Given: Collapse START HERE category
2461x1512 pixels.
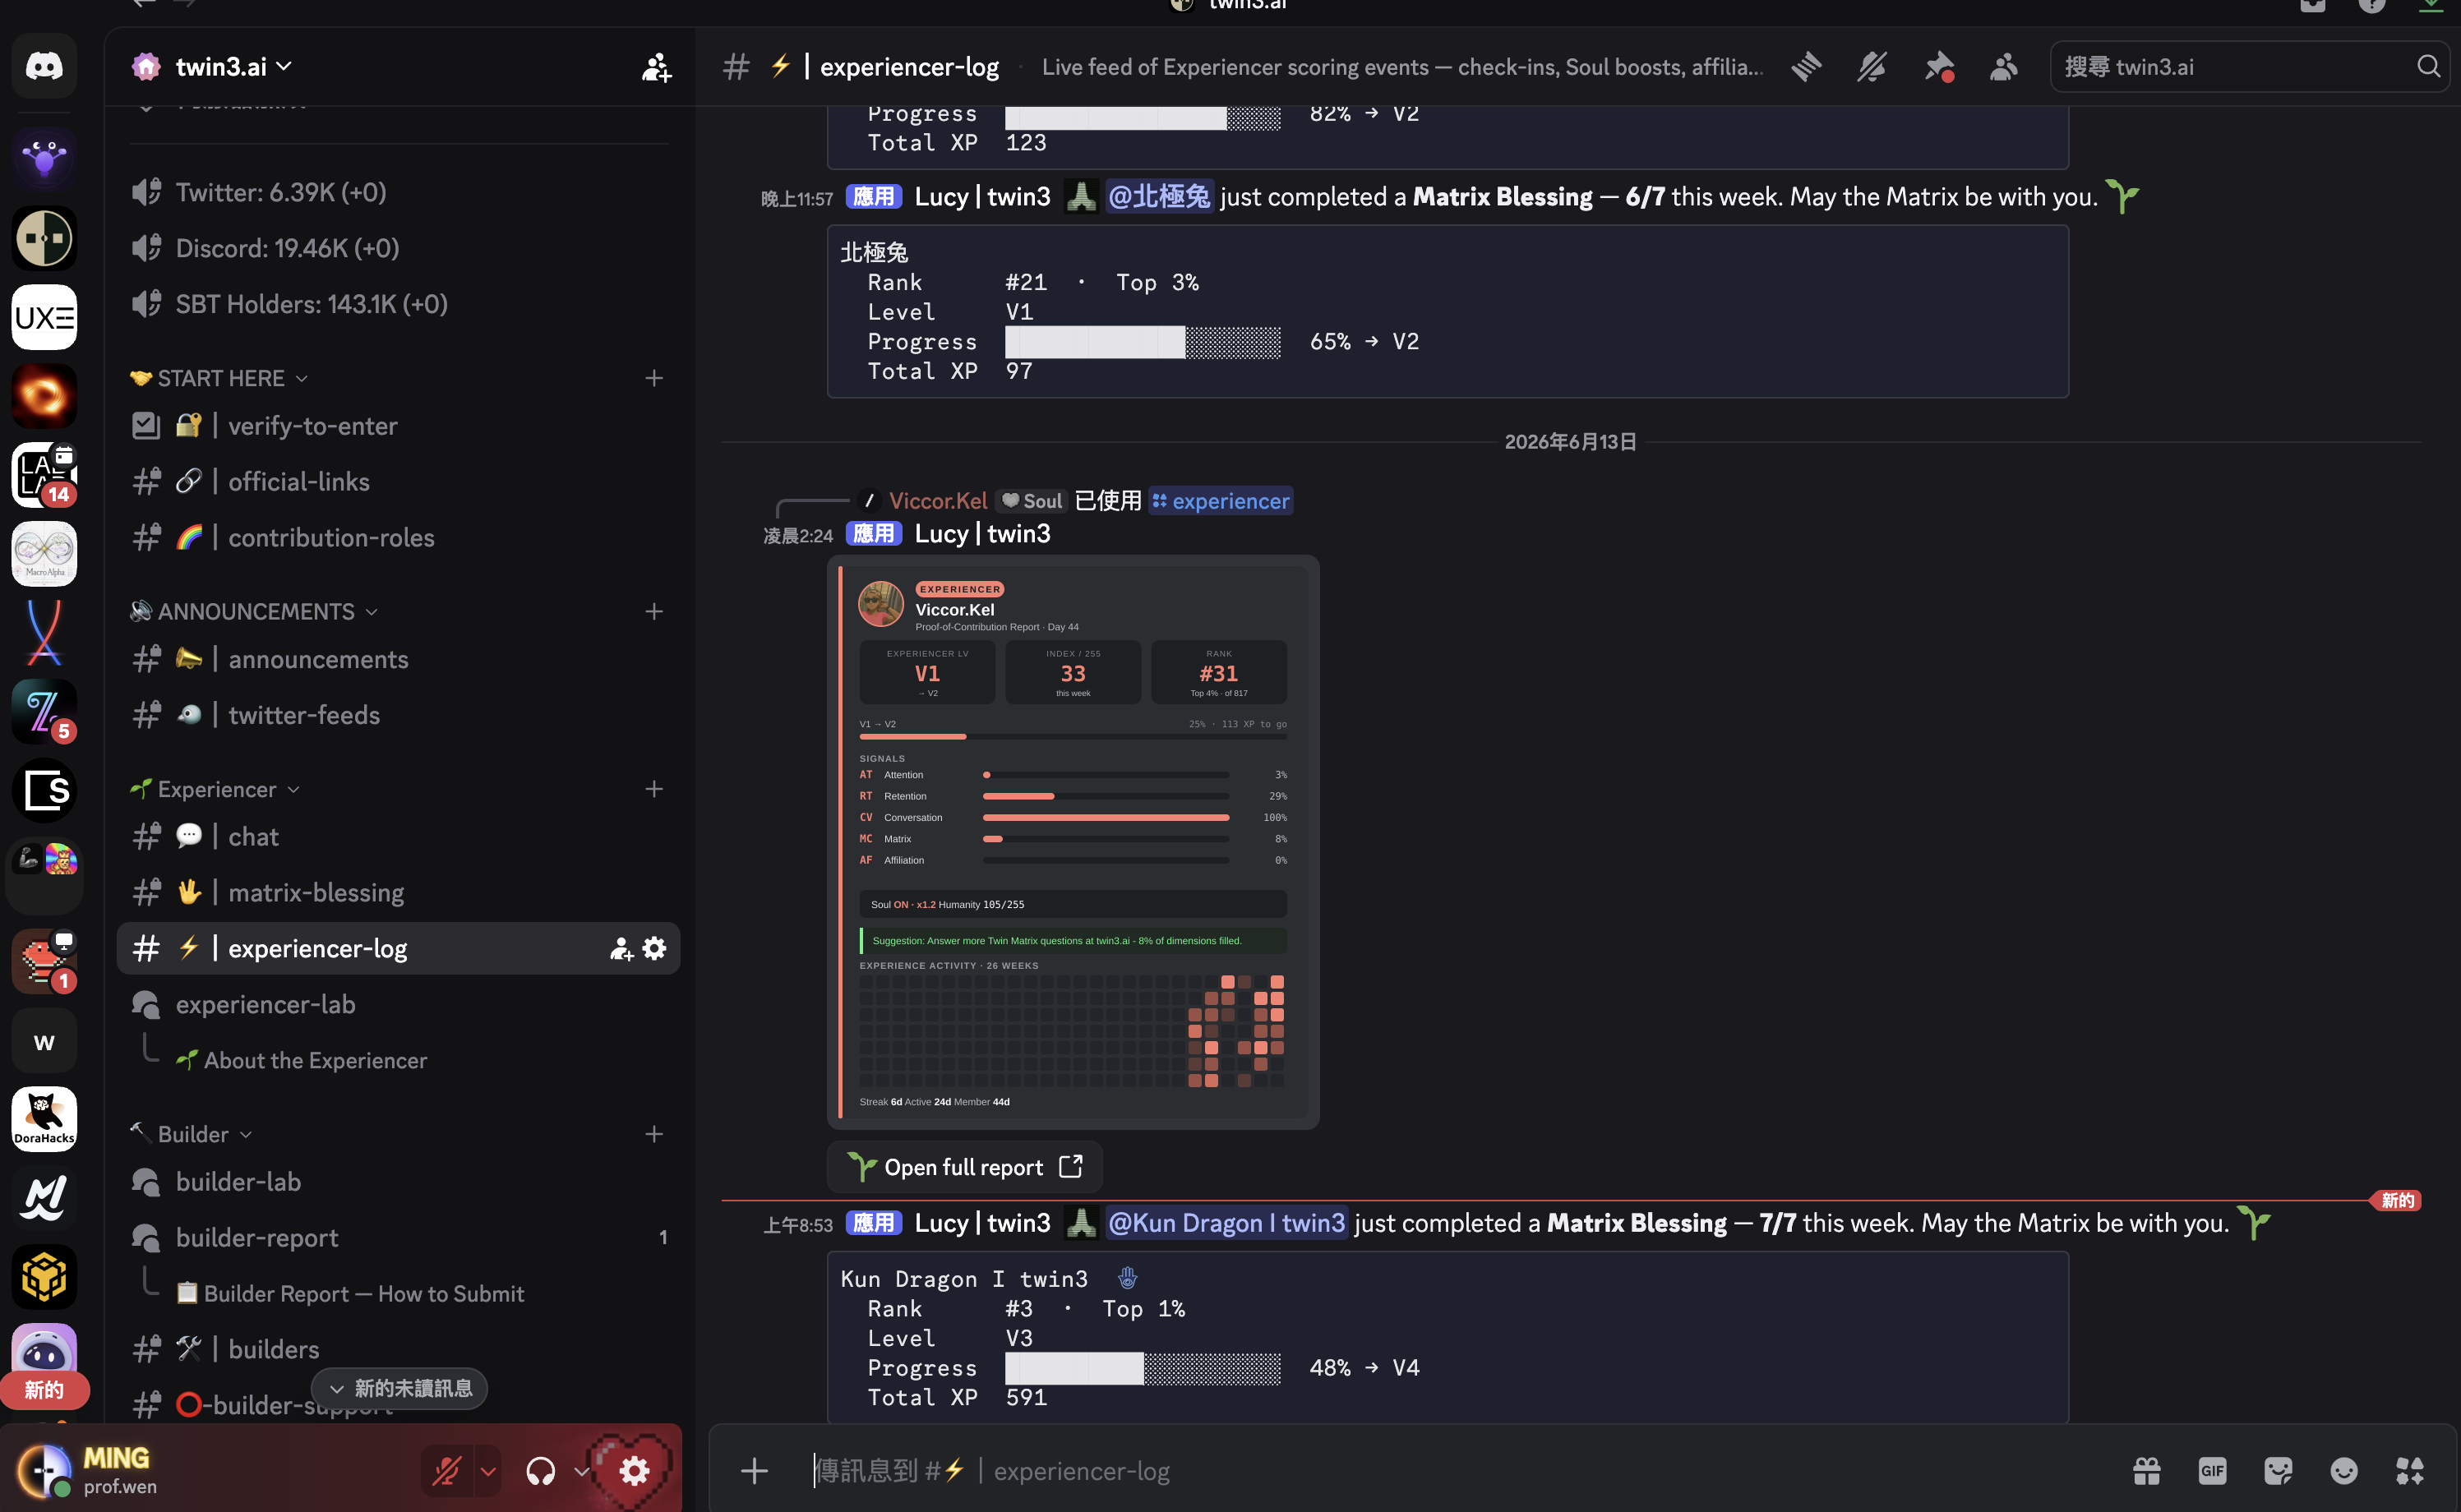Looking at the screenshot, I should (x=219, y=378).
